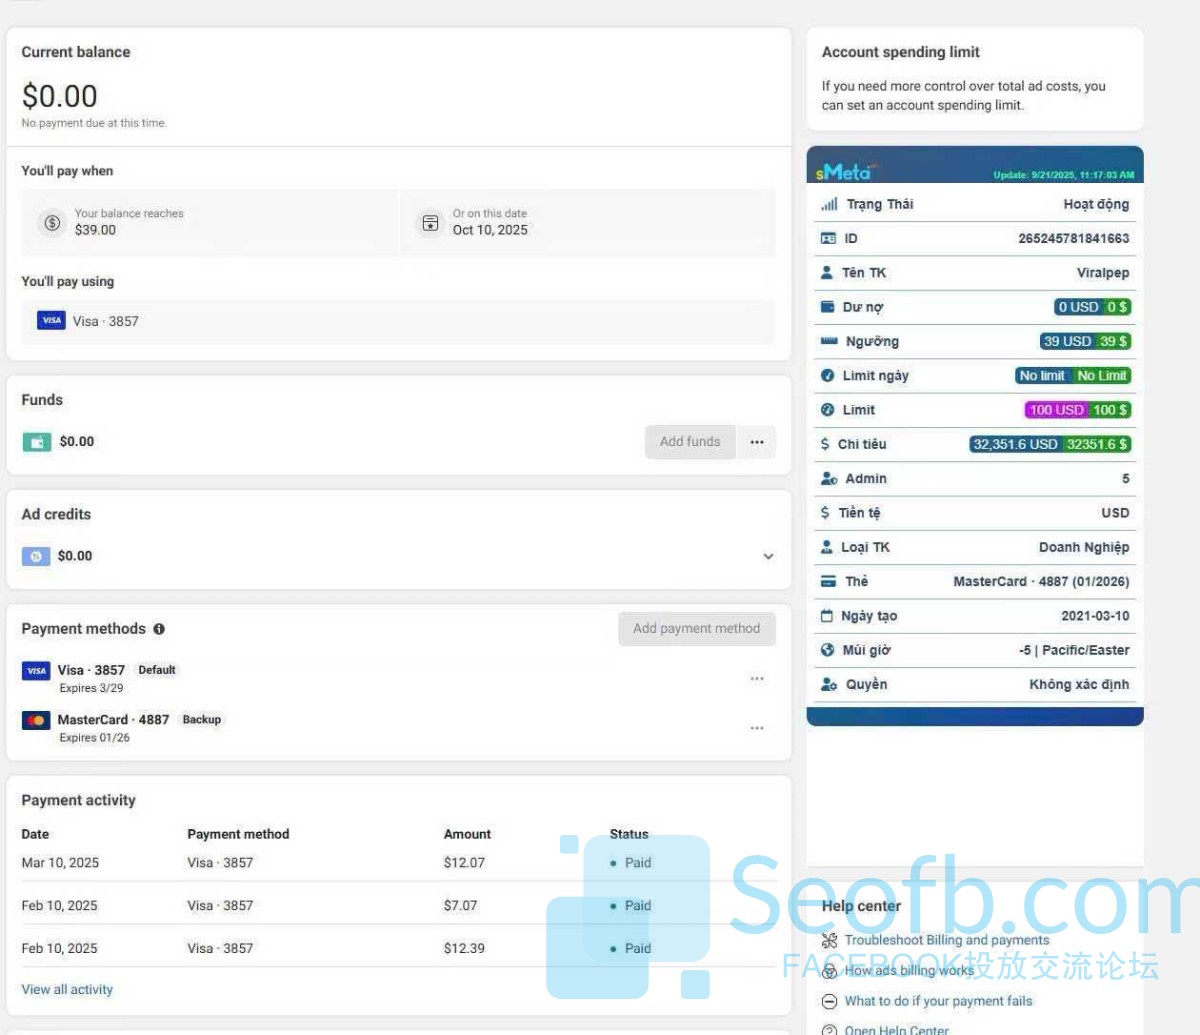Open more options next to Add funds
The width and height of the screenshot is (1200, 1035).
pyautogui.click(x=757, y=442)
